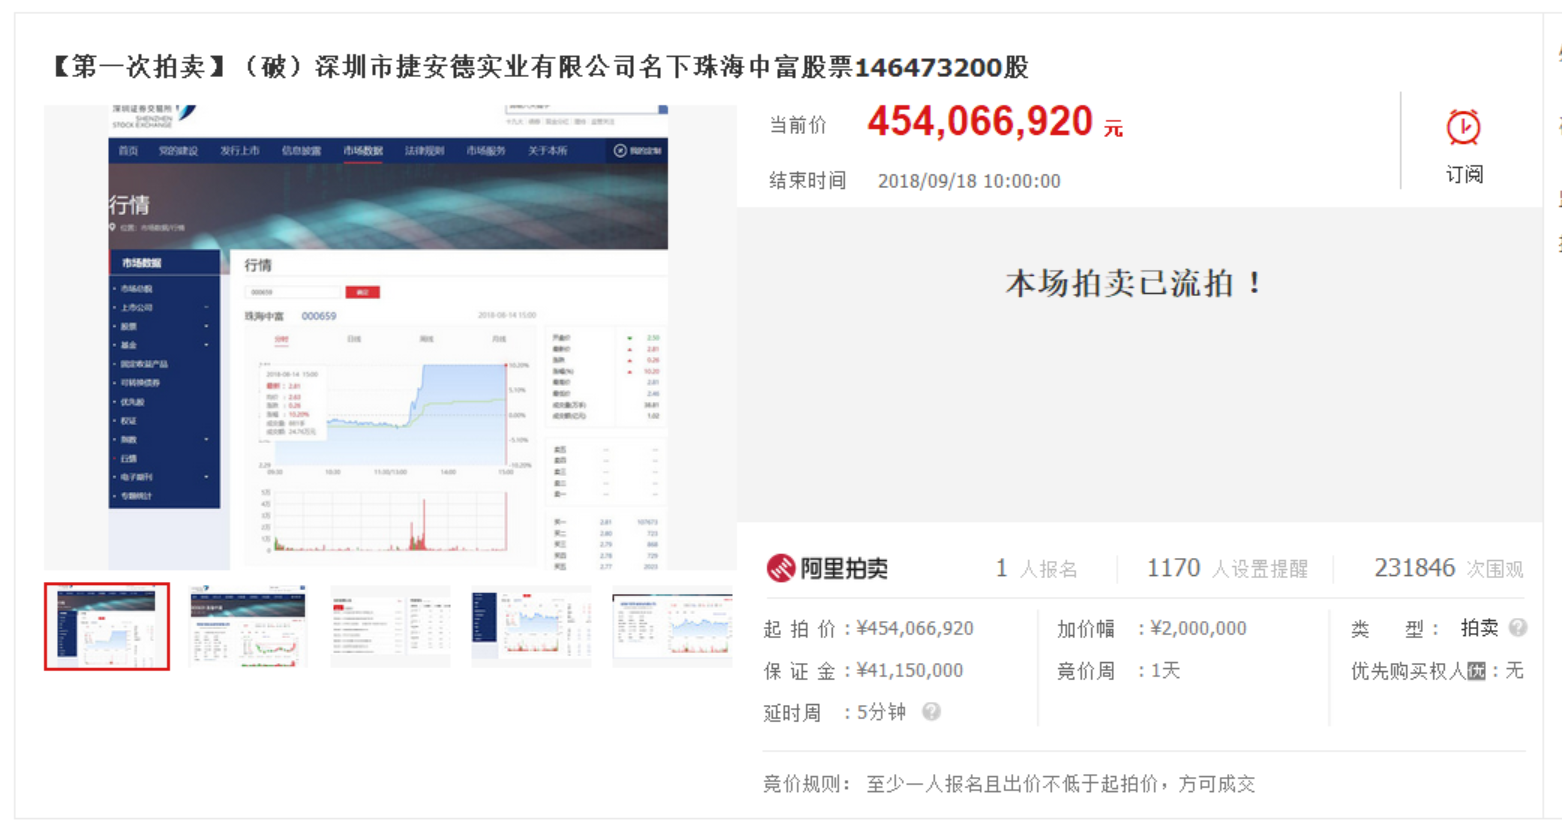Viewport: 1562px width, 837px height.
Task: Click the starting price ¥454,066,920 value
Action: point(915,629)
